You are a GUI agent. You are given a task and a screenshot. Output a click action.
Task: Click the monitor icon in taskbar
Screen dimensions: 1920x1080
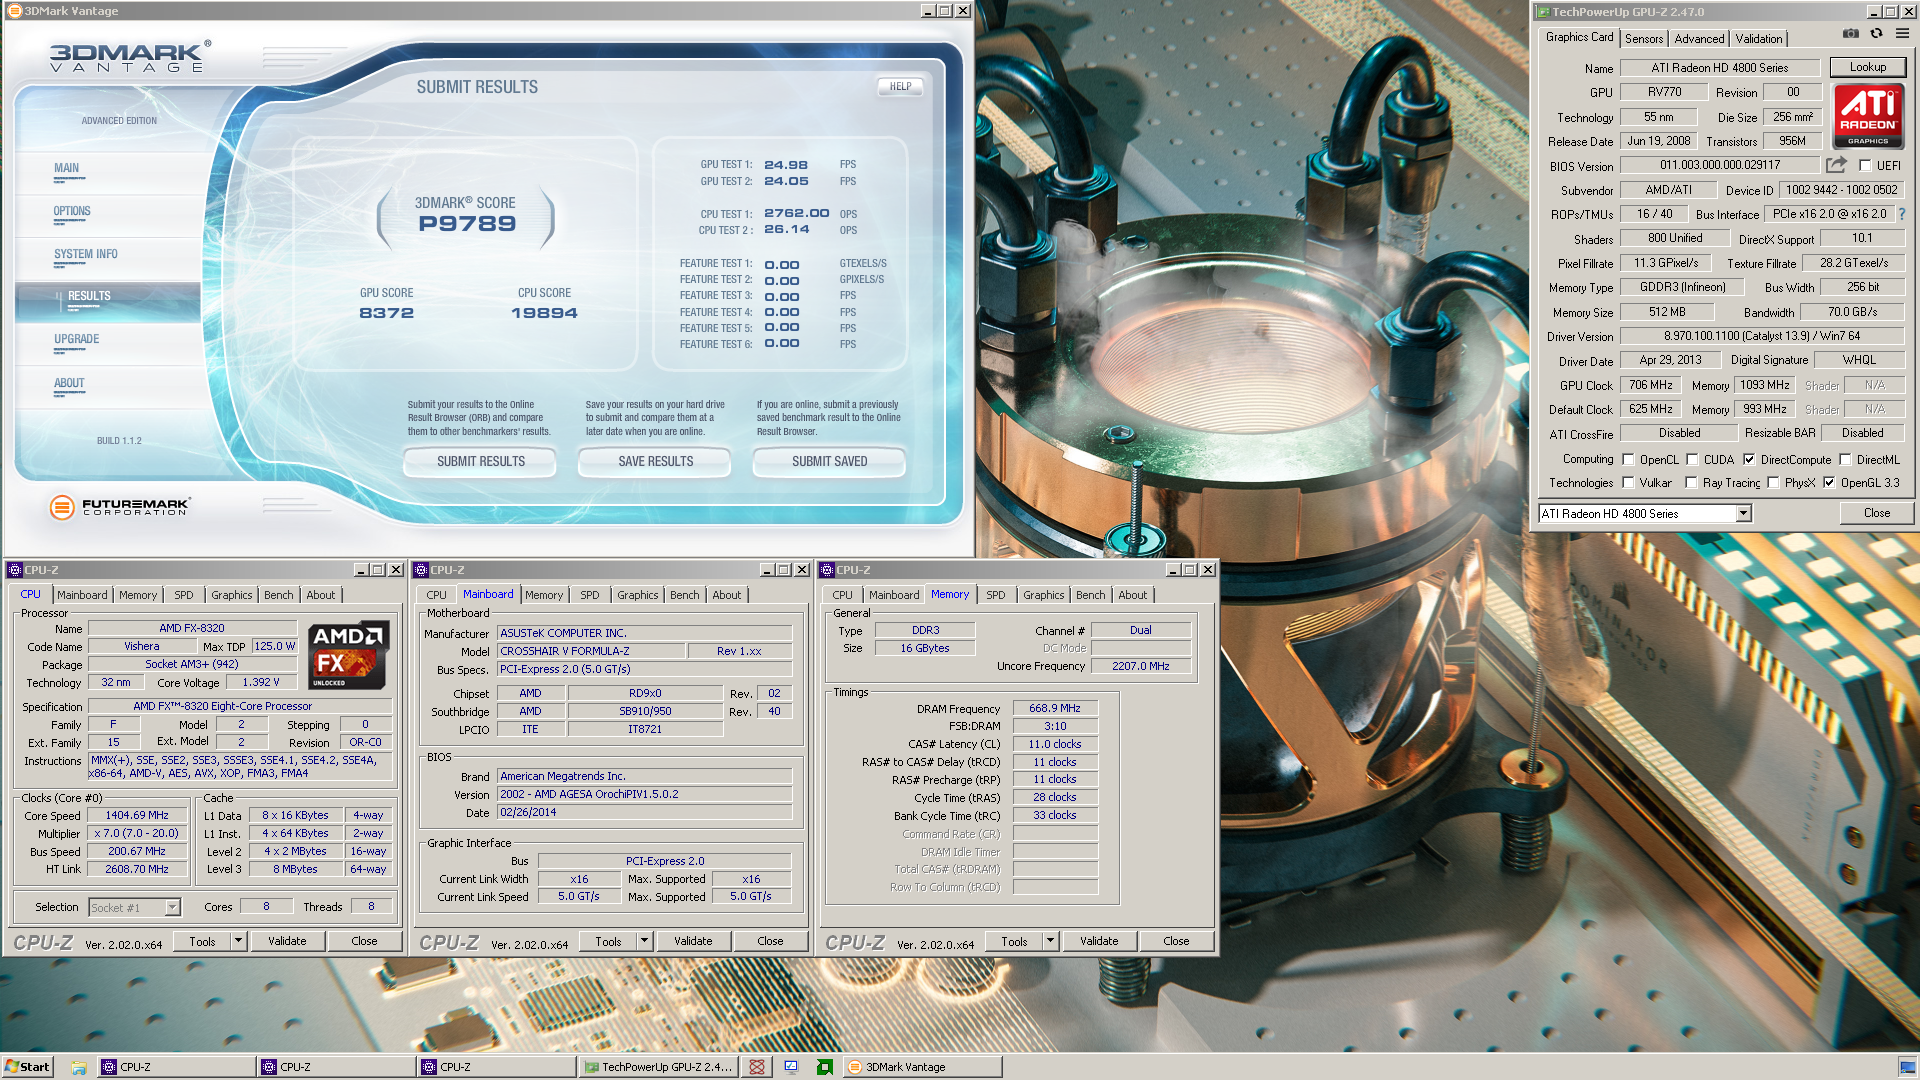pos(791,1067)
